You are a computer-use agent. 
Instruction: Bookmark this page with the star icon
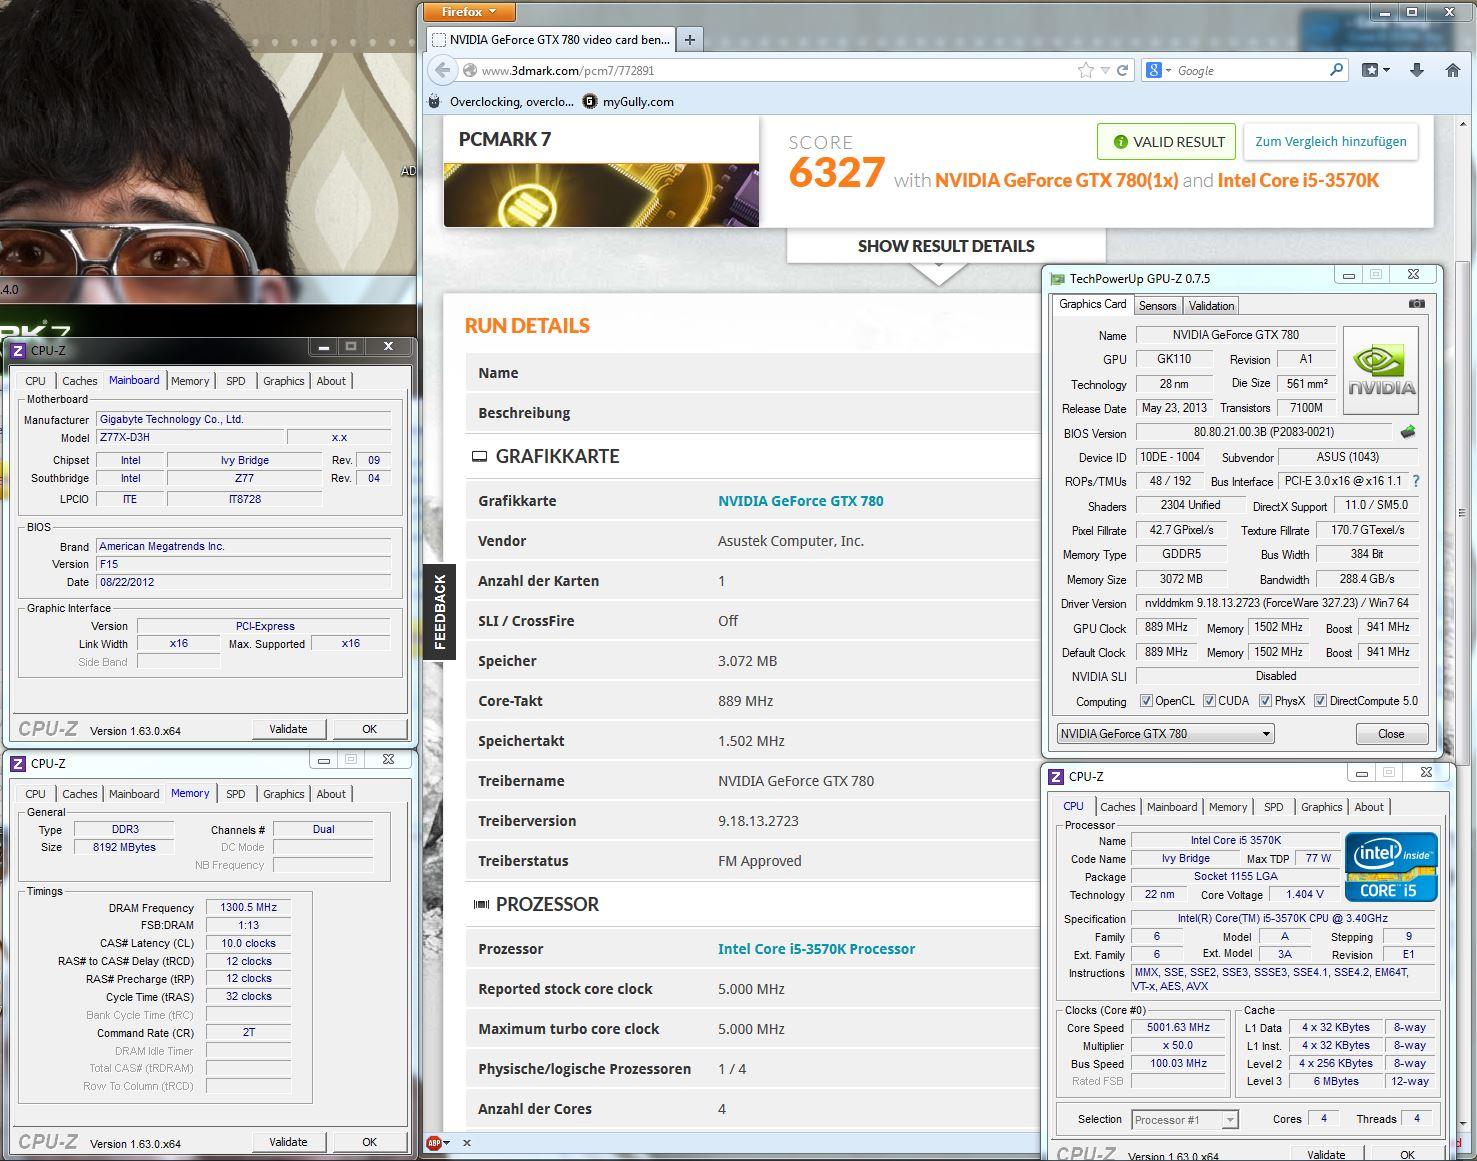click(1086, 70)
